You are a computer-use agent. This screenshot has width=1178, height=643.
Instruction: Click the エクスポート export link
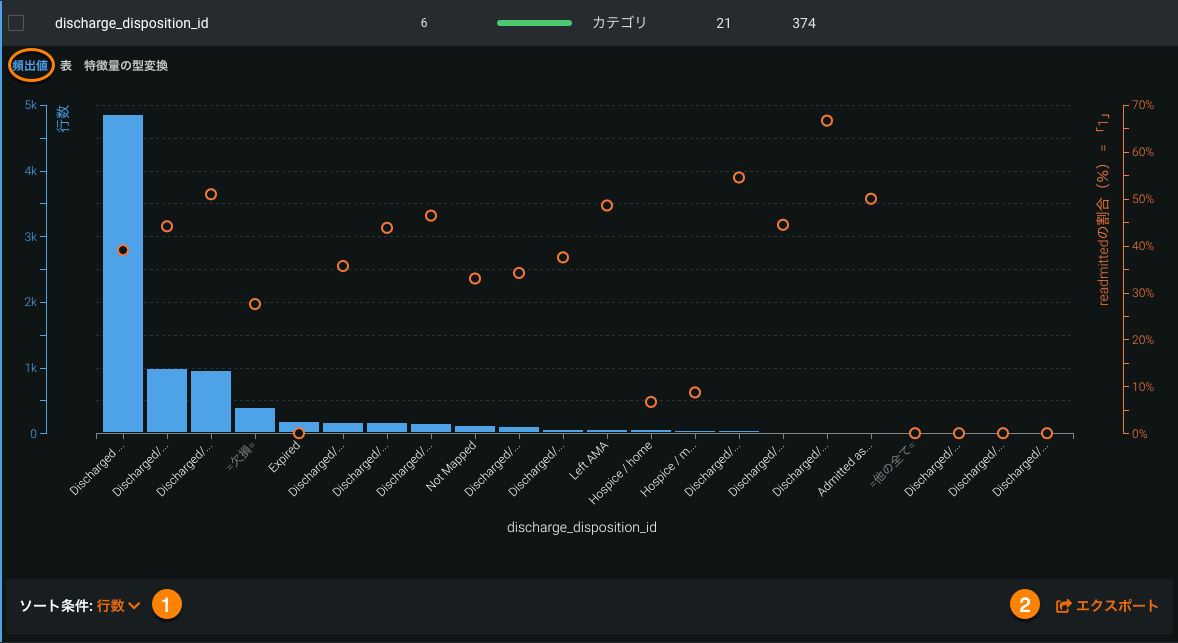click(1116, 605)
